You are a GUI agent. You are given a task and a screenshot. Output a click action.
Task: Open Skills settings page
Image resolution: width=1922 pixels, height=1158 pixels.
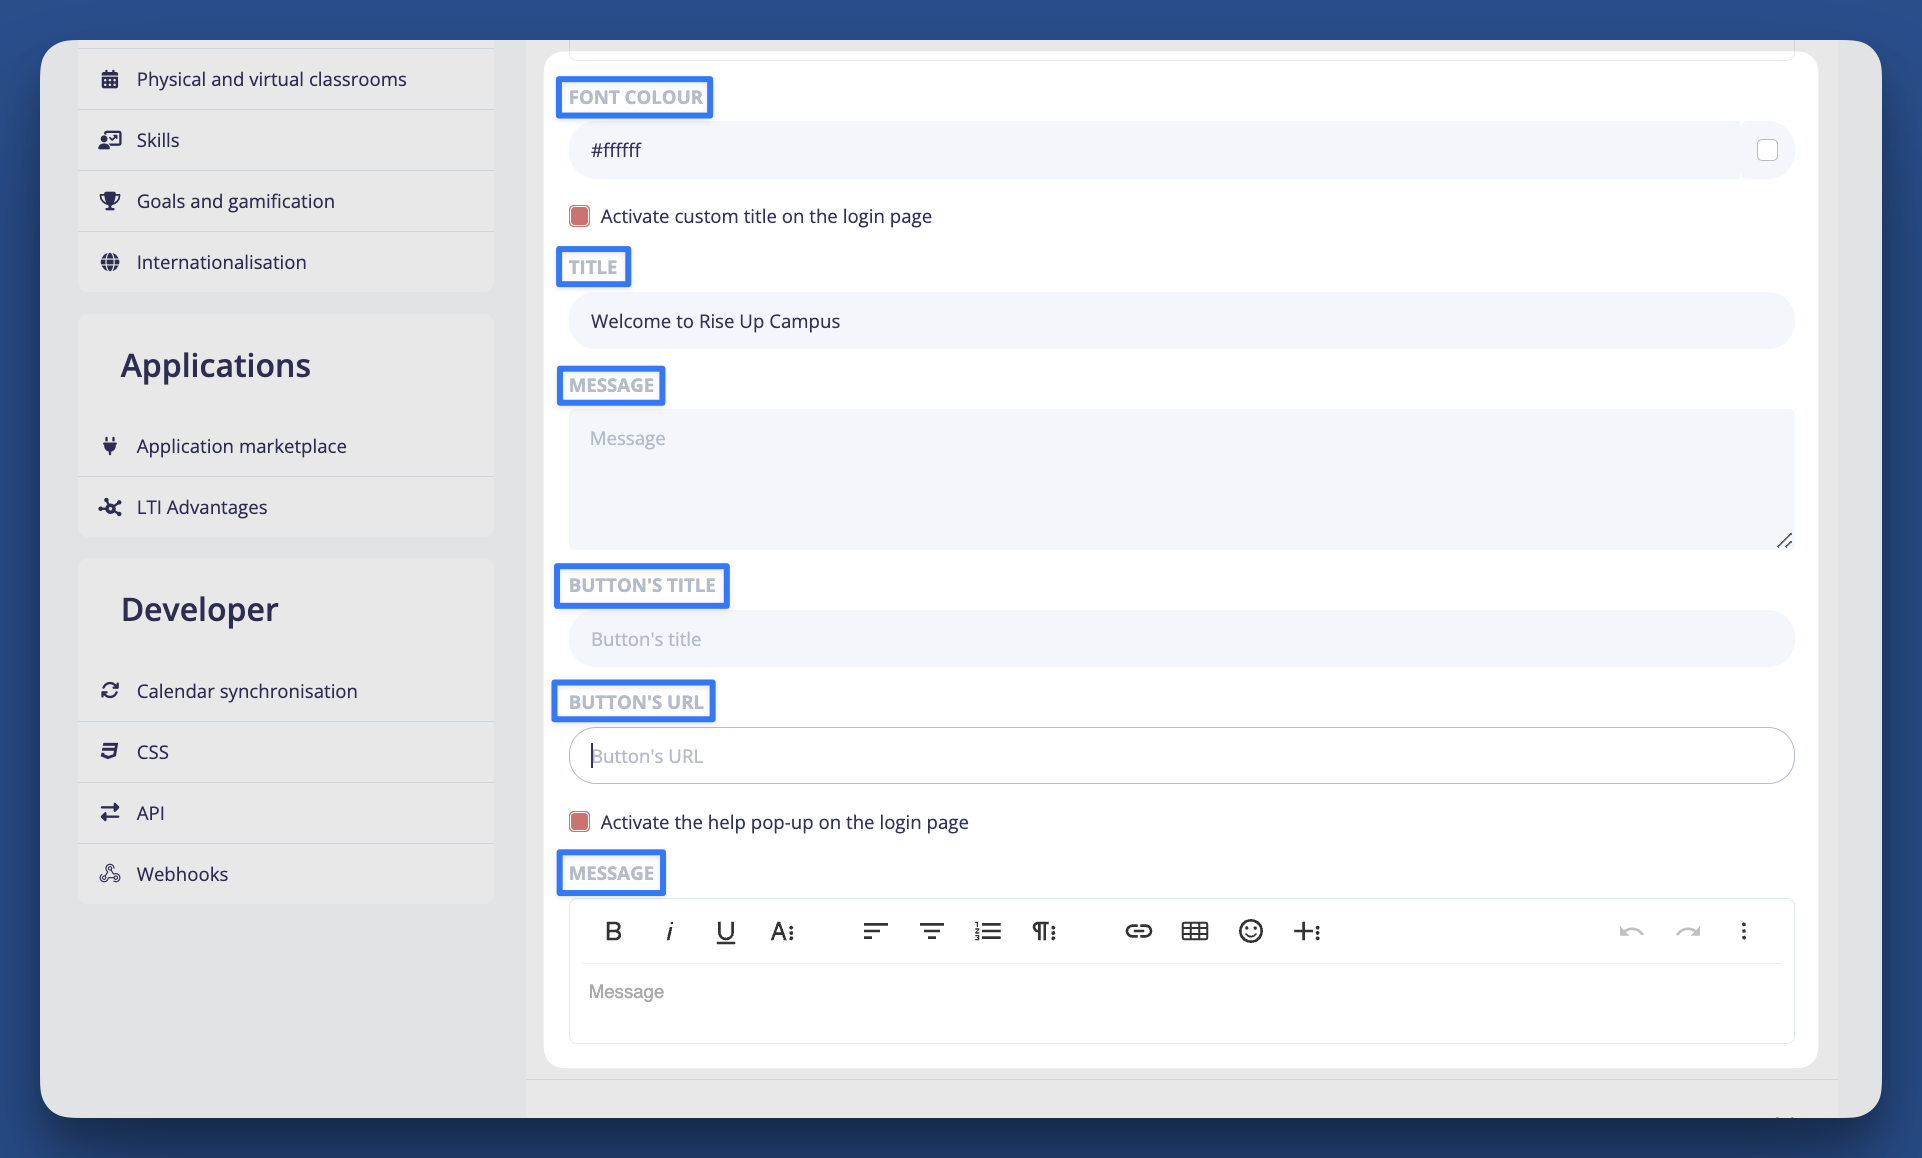[x=286, y=140]
